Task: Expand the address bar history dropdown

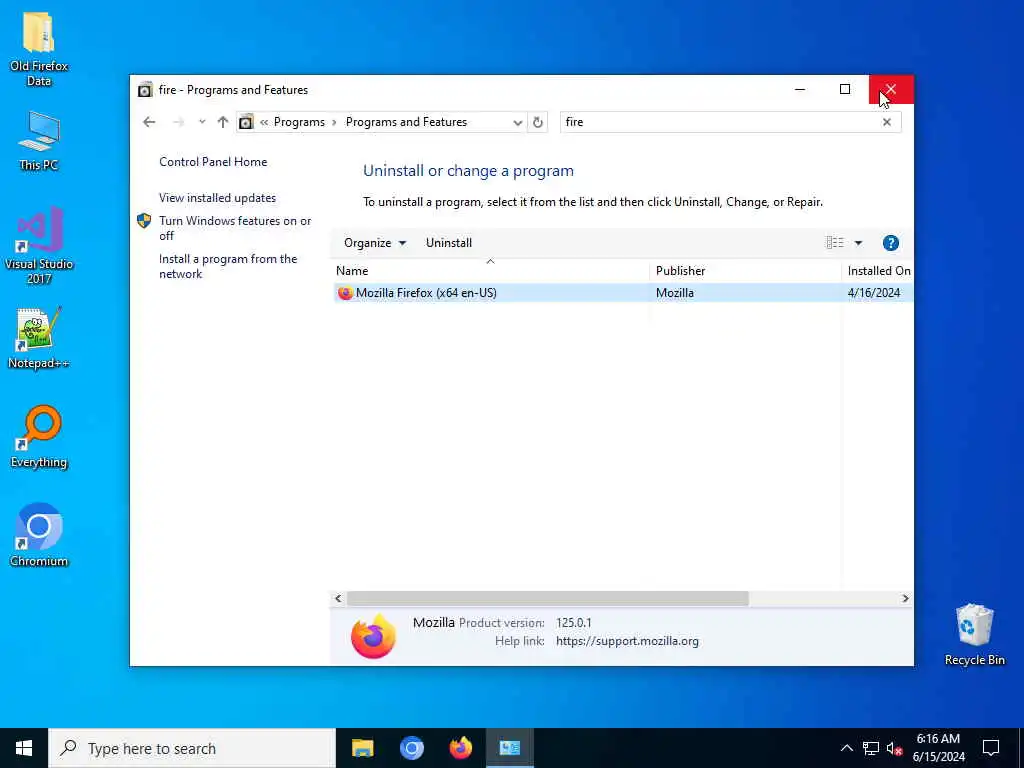Action: [x=517, y=122]
